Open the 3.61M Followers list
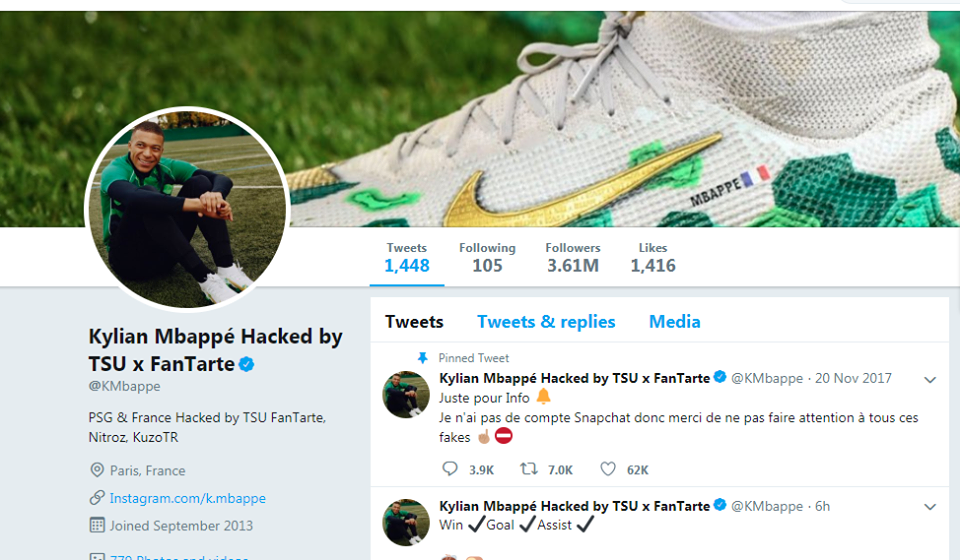960x560 pixels. 572,257
